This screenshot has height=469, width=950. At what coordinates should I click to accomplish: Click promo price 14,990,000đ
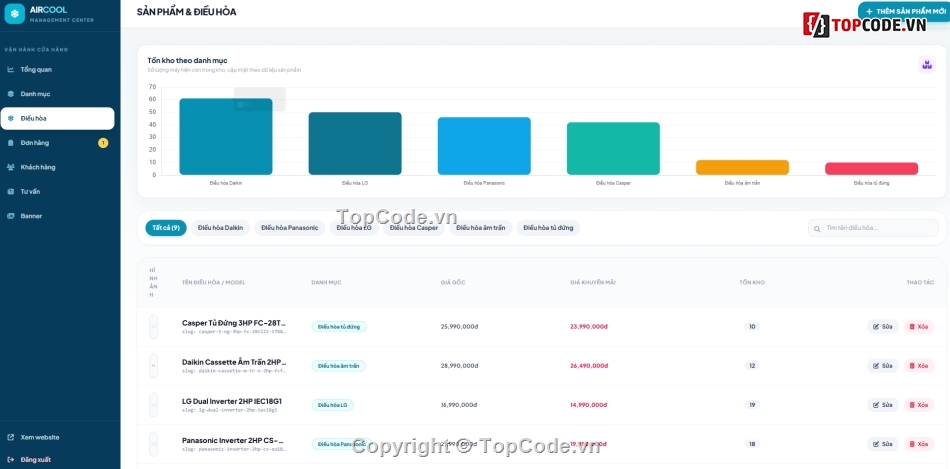(x=589, y=405)
